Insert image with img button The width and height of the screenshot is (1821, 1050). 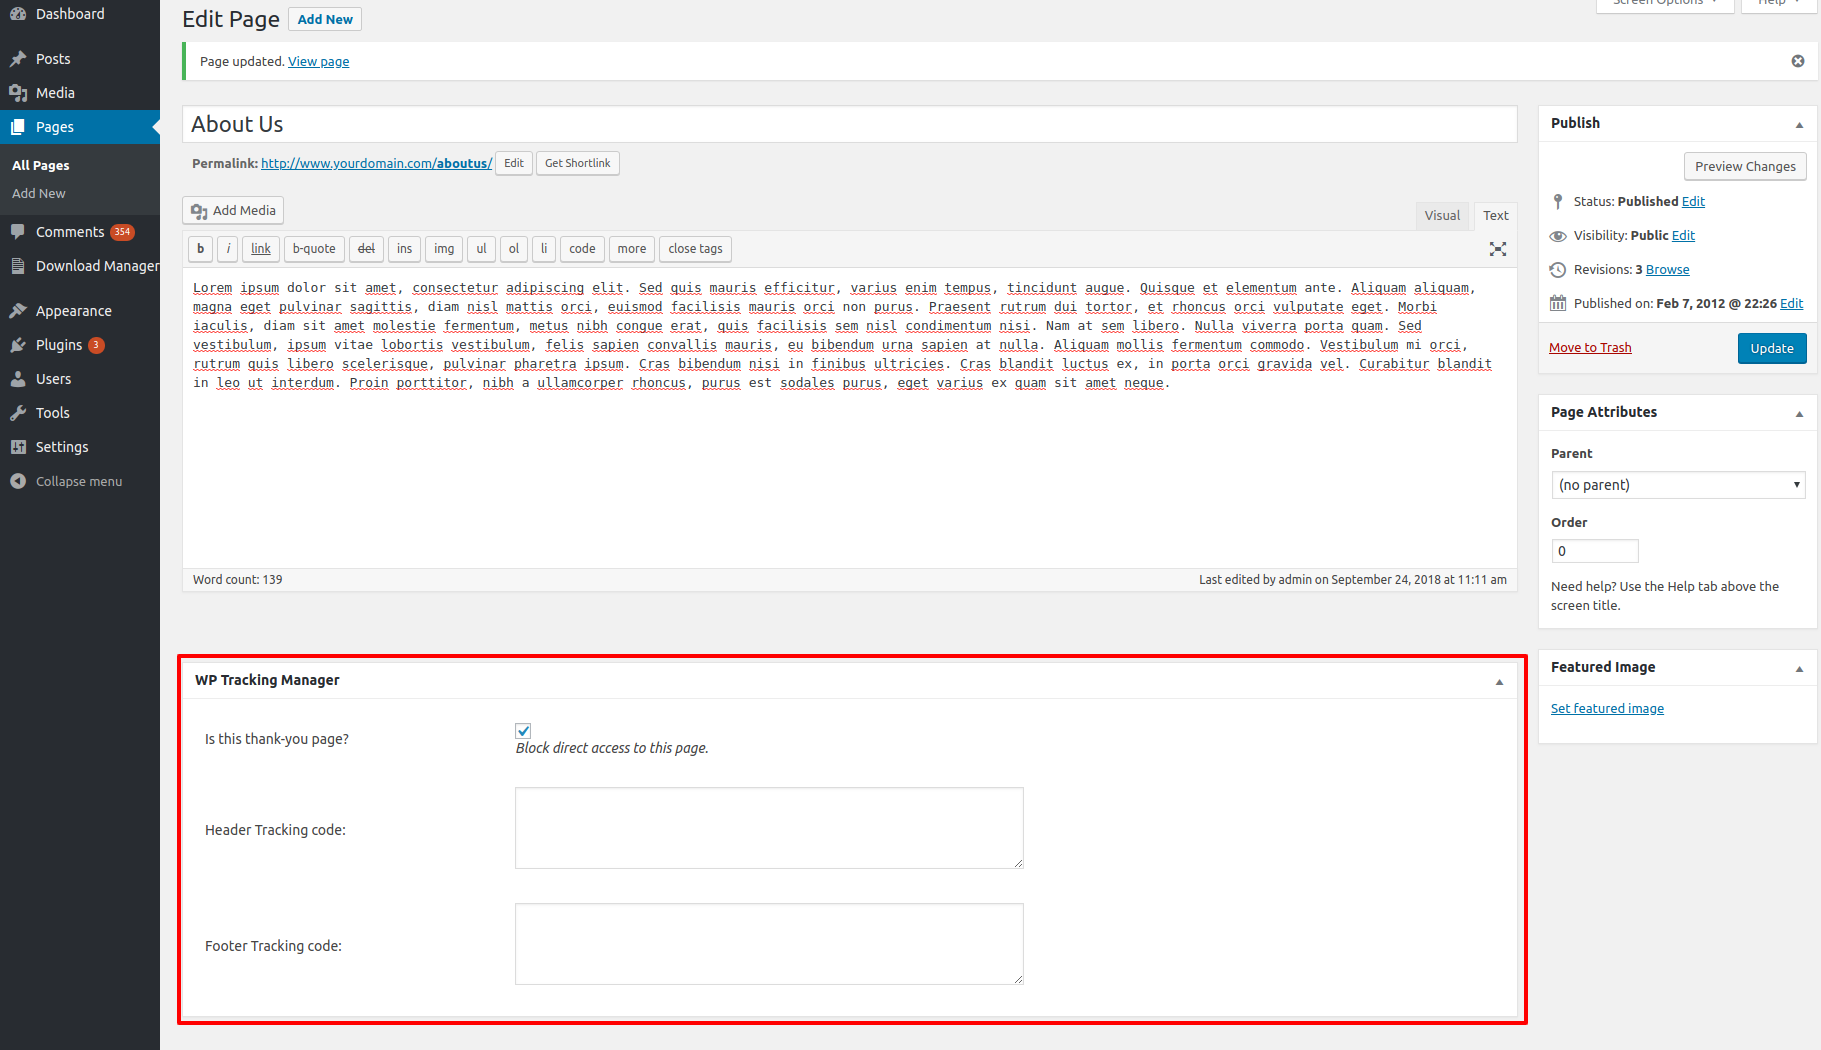[x=444, y=249]
